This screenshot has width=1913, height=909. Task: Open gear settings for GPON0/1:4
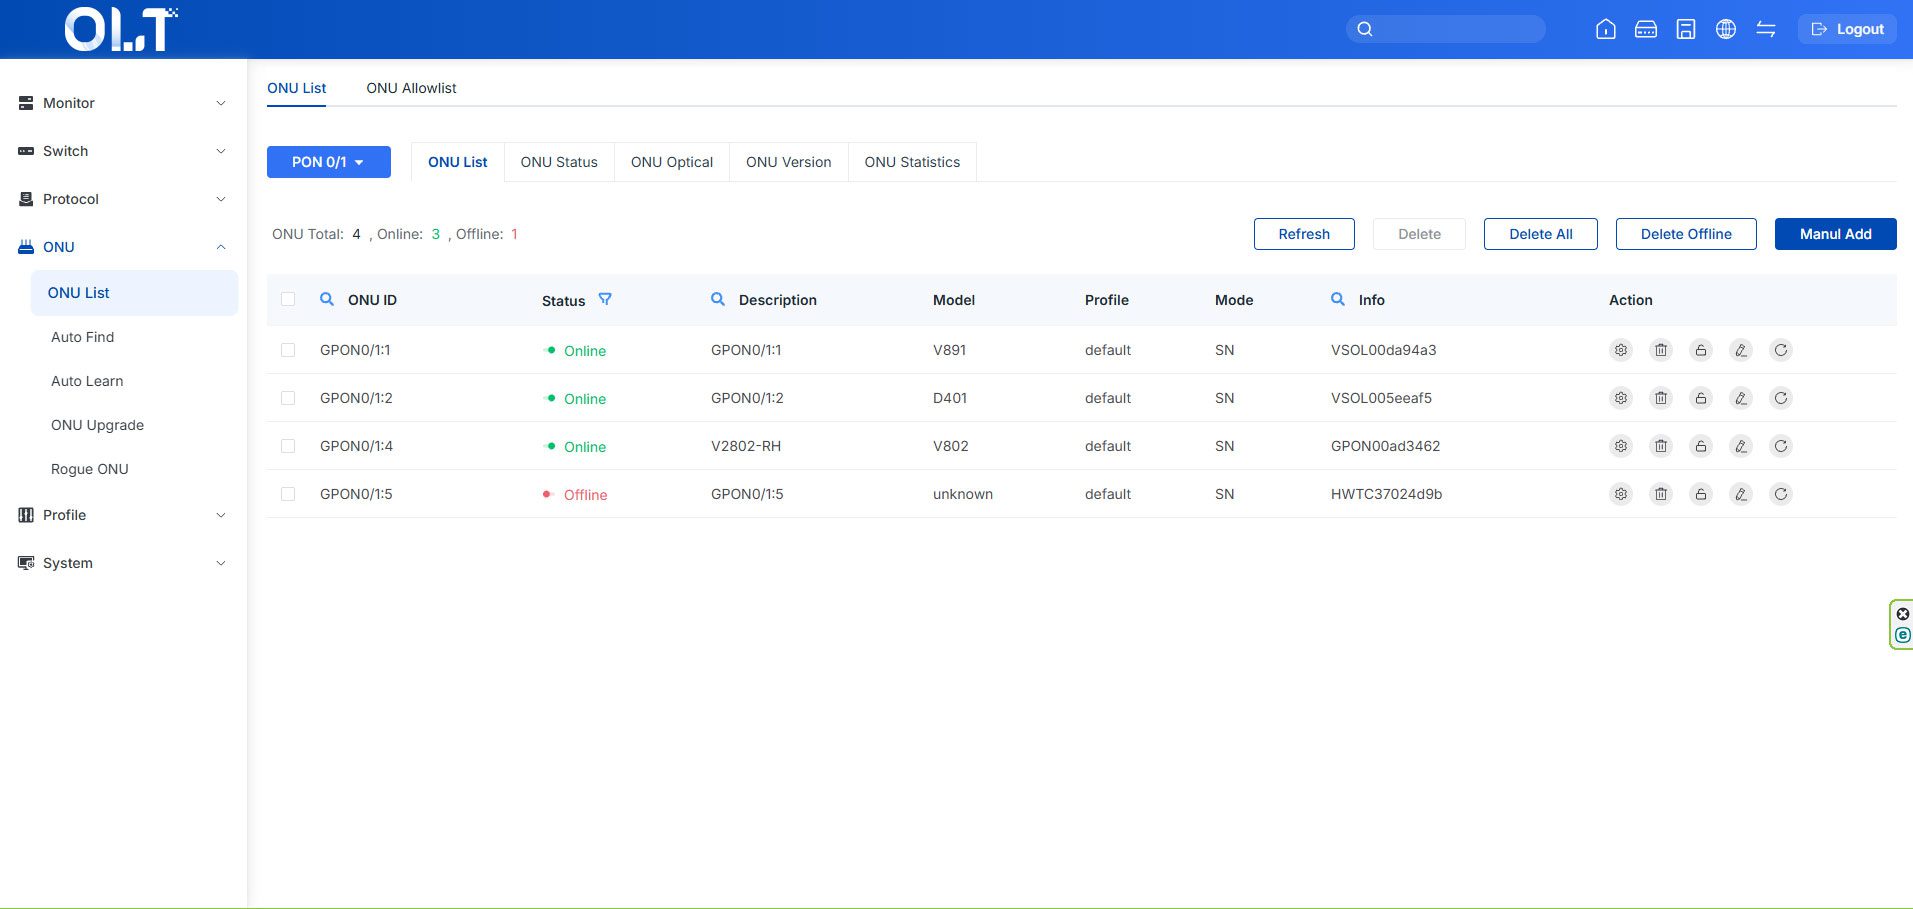click(1621, 446)
